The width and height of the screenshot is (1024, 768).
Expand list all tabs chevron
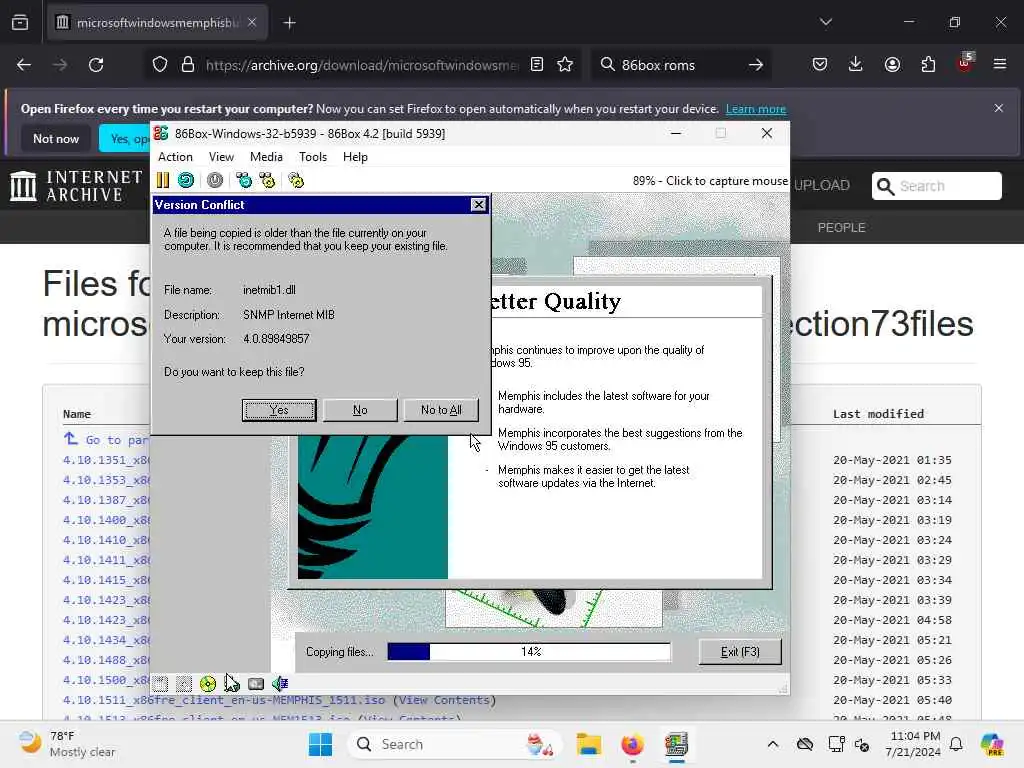pyautogui.click(x=826, y=22)
